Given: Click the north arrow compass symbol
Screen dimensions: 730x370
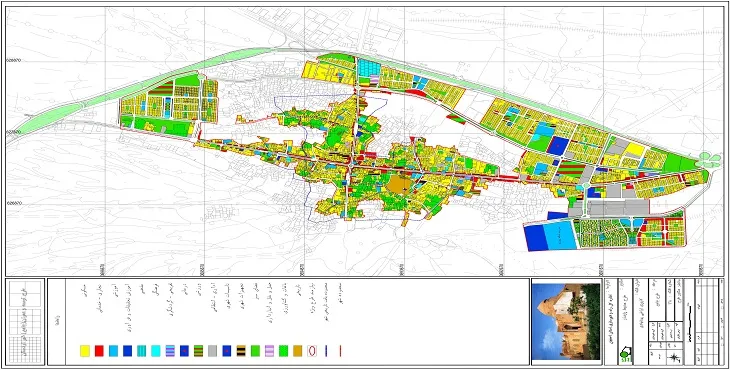Looking at the screenshot, I should [x=673, y=357].
